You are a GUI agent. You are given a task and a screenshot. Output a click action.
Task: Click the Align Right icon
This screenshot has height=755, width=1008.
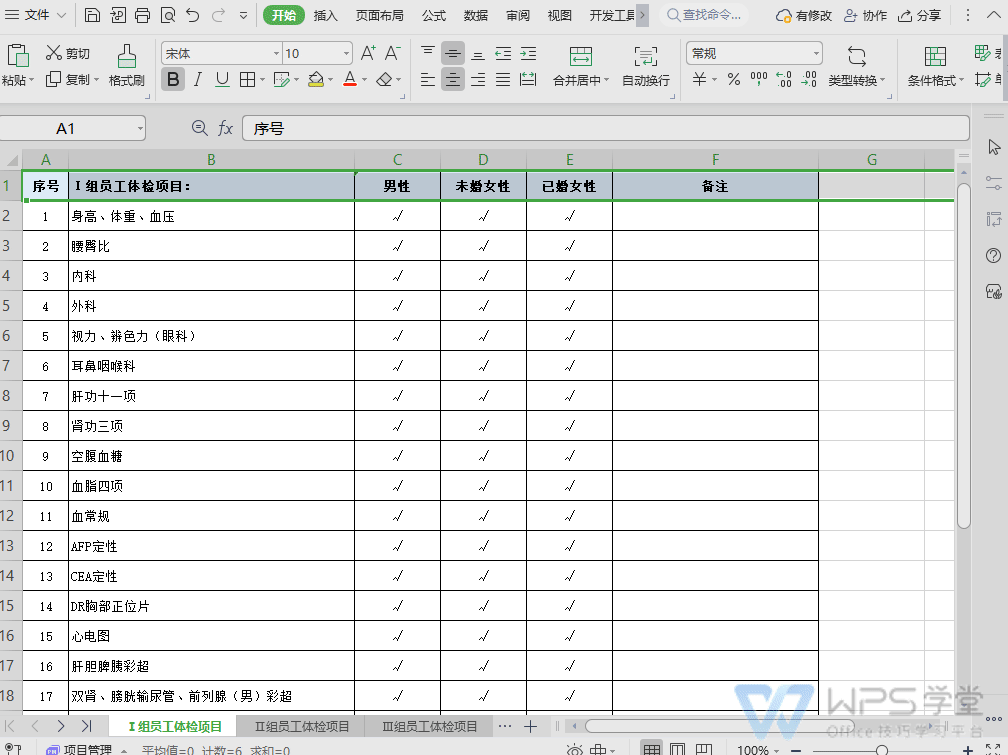click(x=478, y=80)
